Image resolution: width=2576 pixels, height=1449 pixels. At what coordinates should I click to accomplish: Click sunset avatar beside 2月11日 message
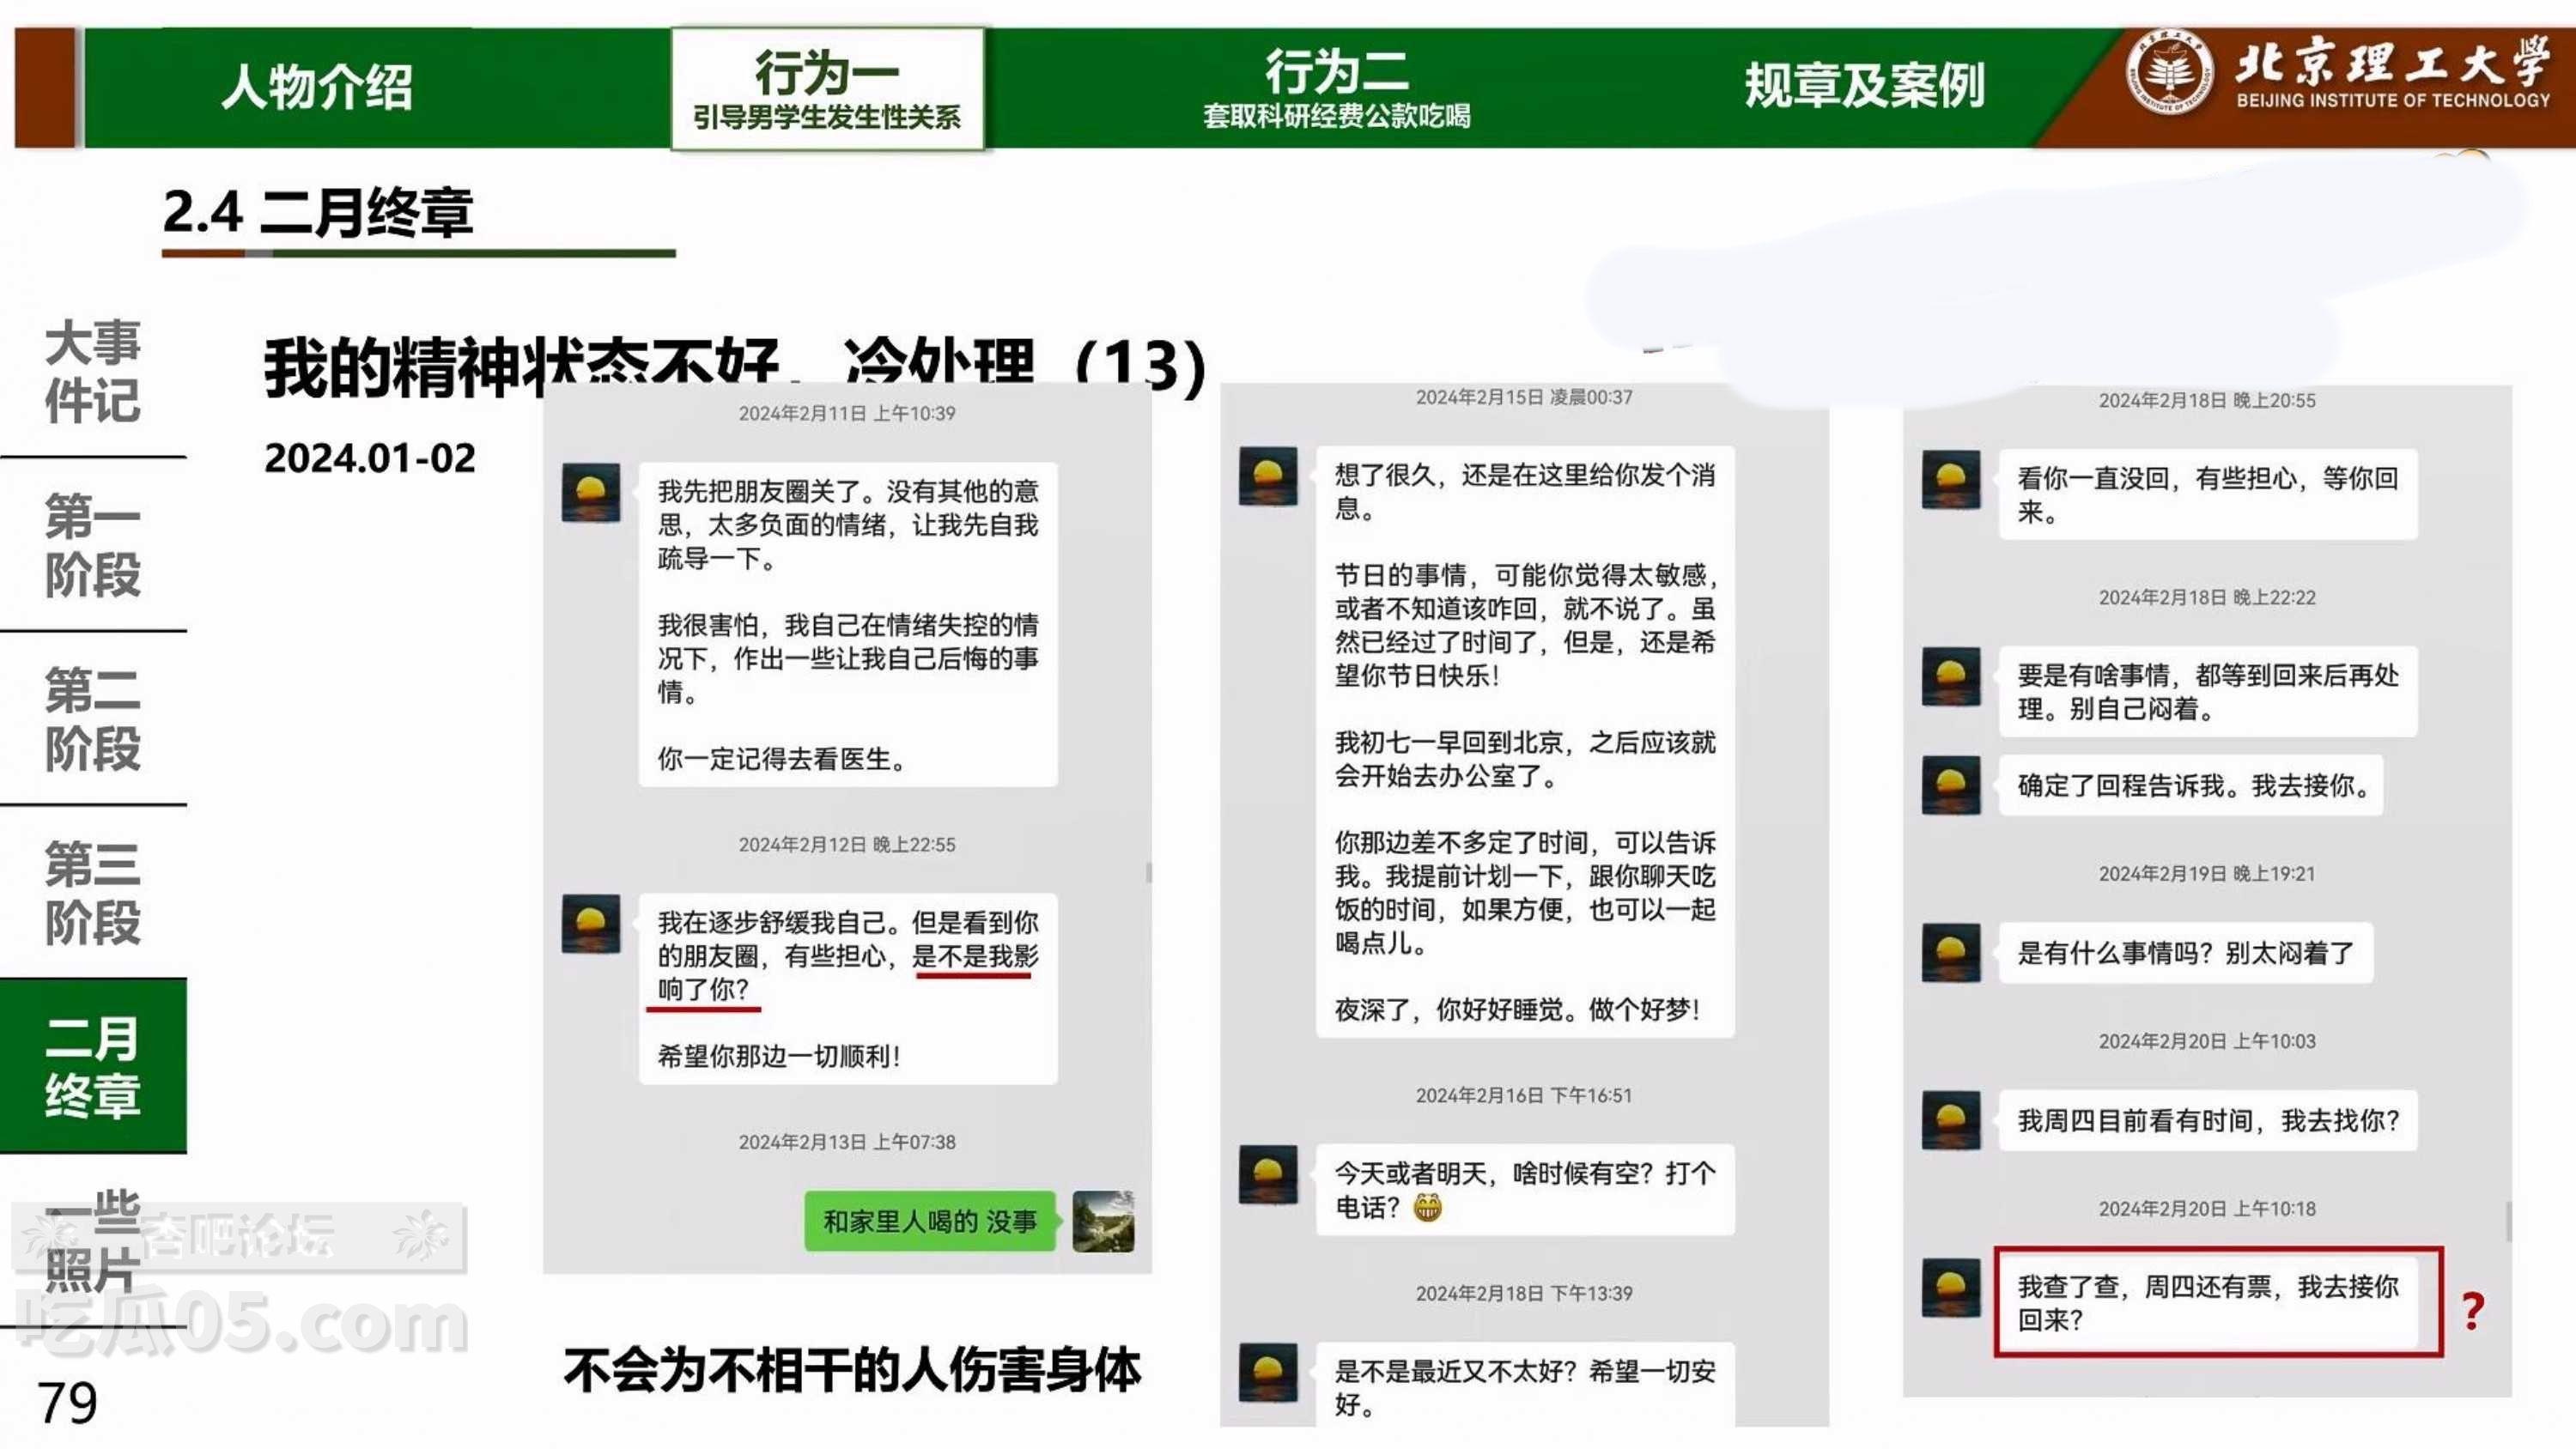591,492
